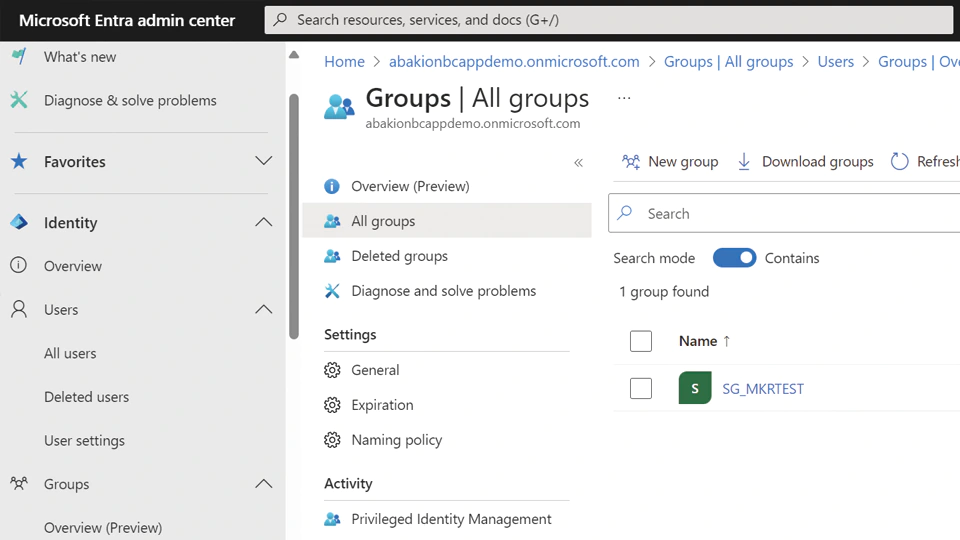The image size is (960, 540).
Task: Open Overview (Preview) under Groups sidebar
Action: click(103, 527)
